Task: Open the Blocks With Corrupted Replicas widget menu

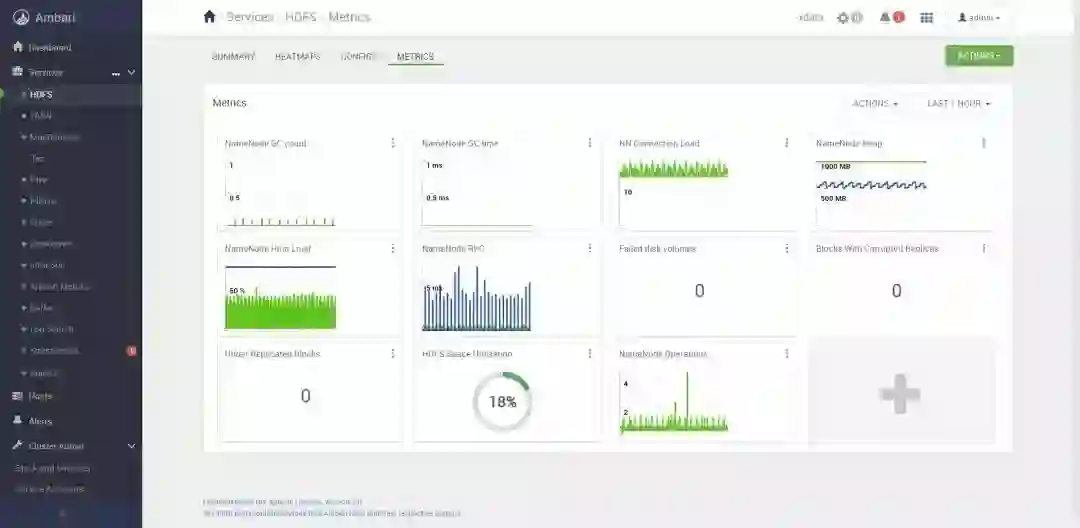Action: [984, 249]
